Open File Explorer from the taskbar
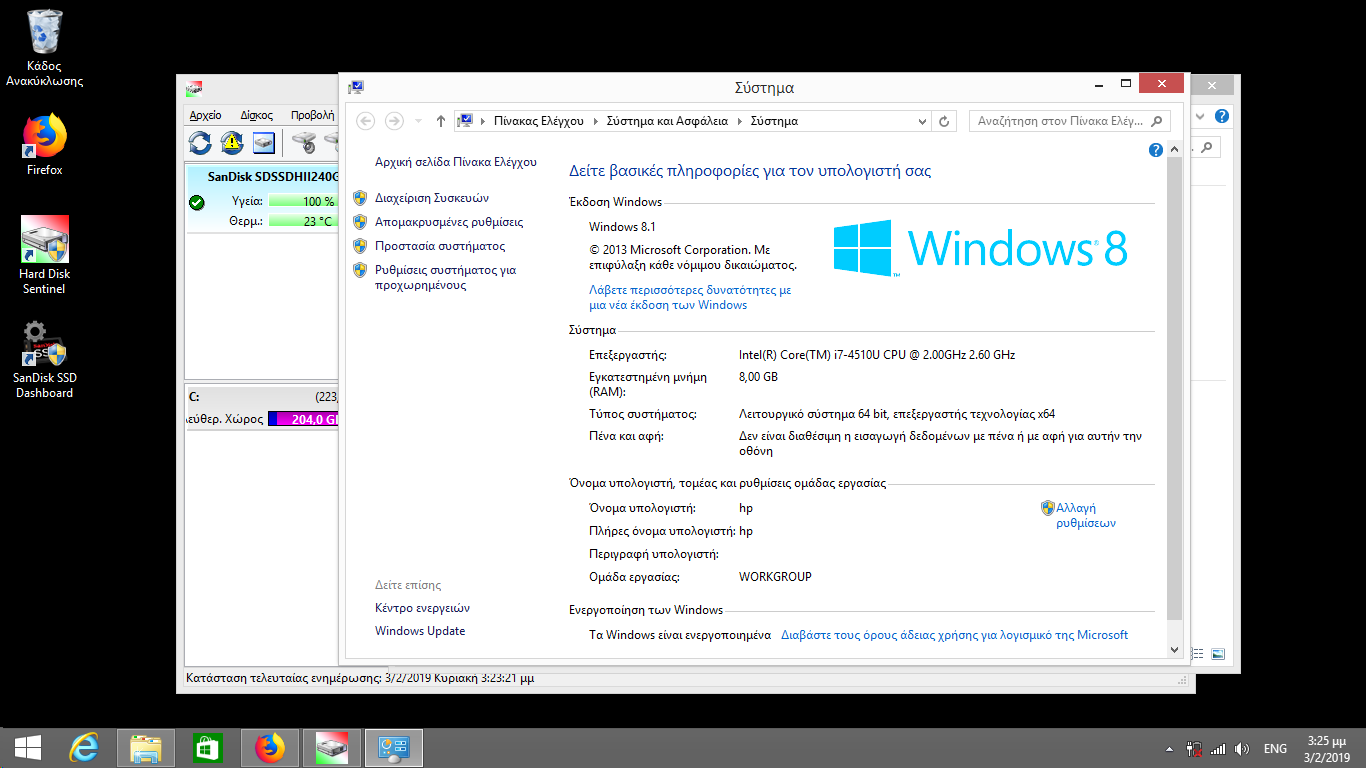Viewport: 1366px width, 768px height. click(x=146, y=747)
